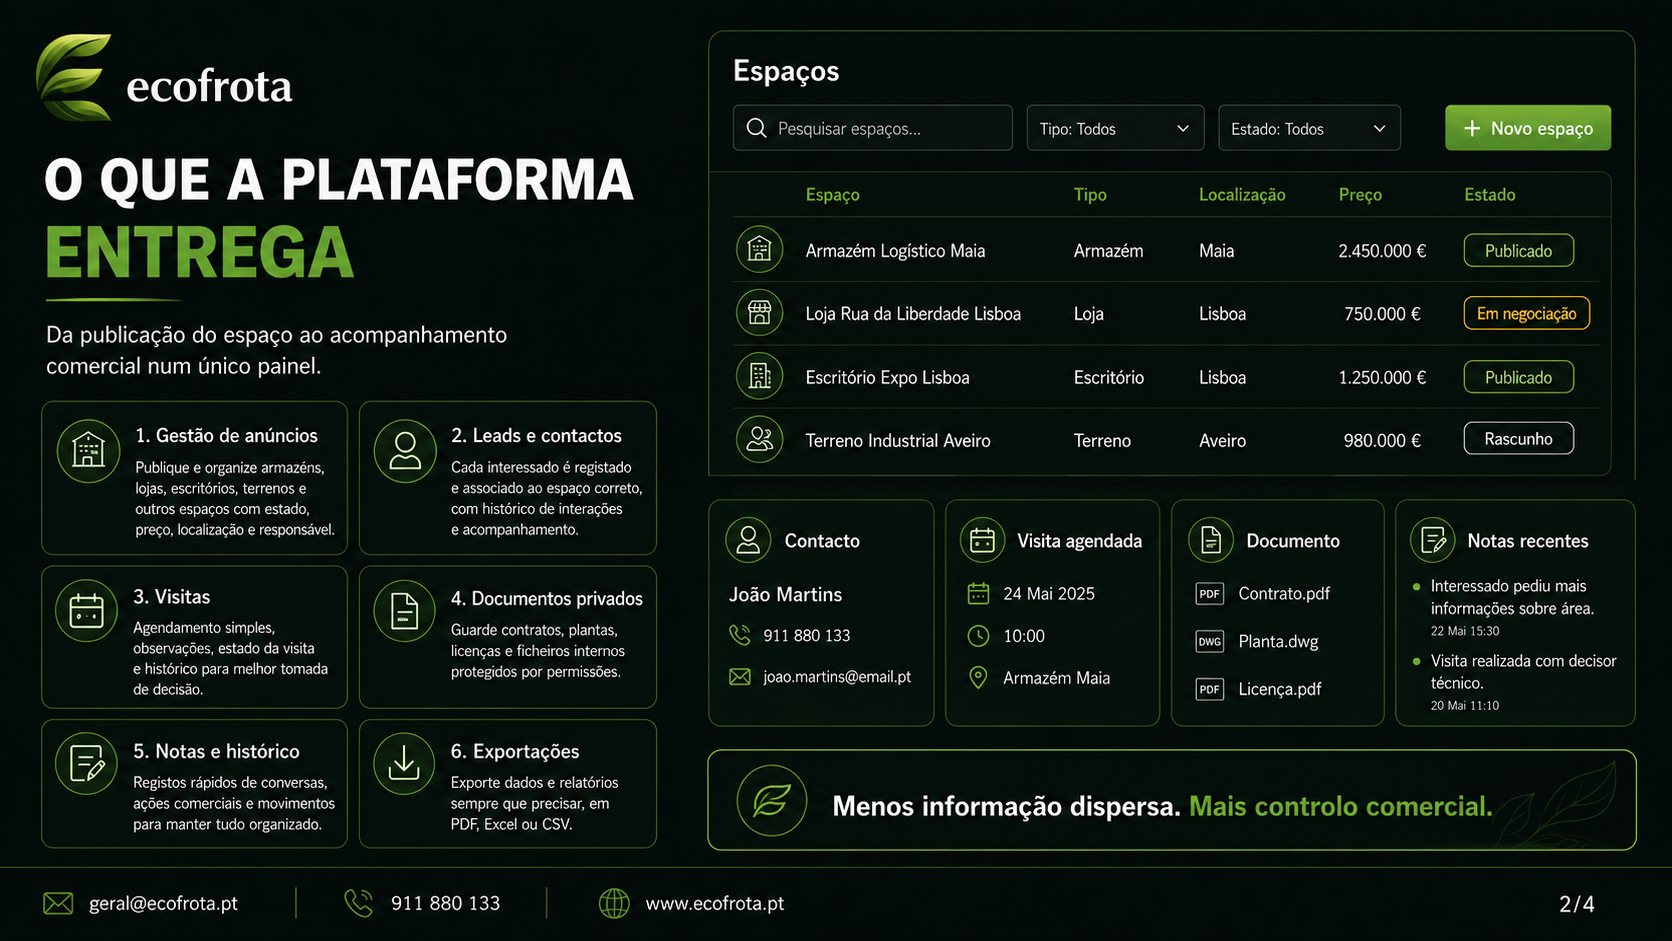Screen dimensions: 1672x941
Task: Select the Terreno Industrial Aveiro name
Action: (898, 441)
